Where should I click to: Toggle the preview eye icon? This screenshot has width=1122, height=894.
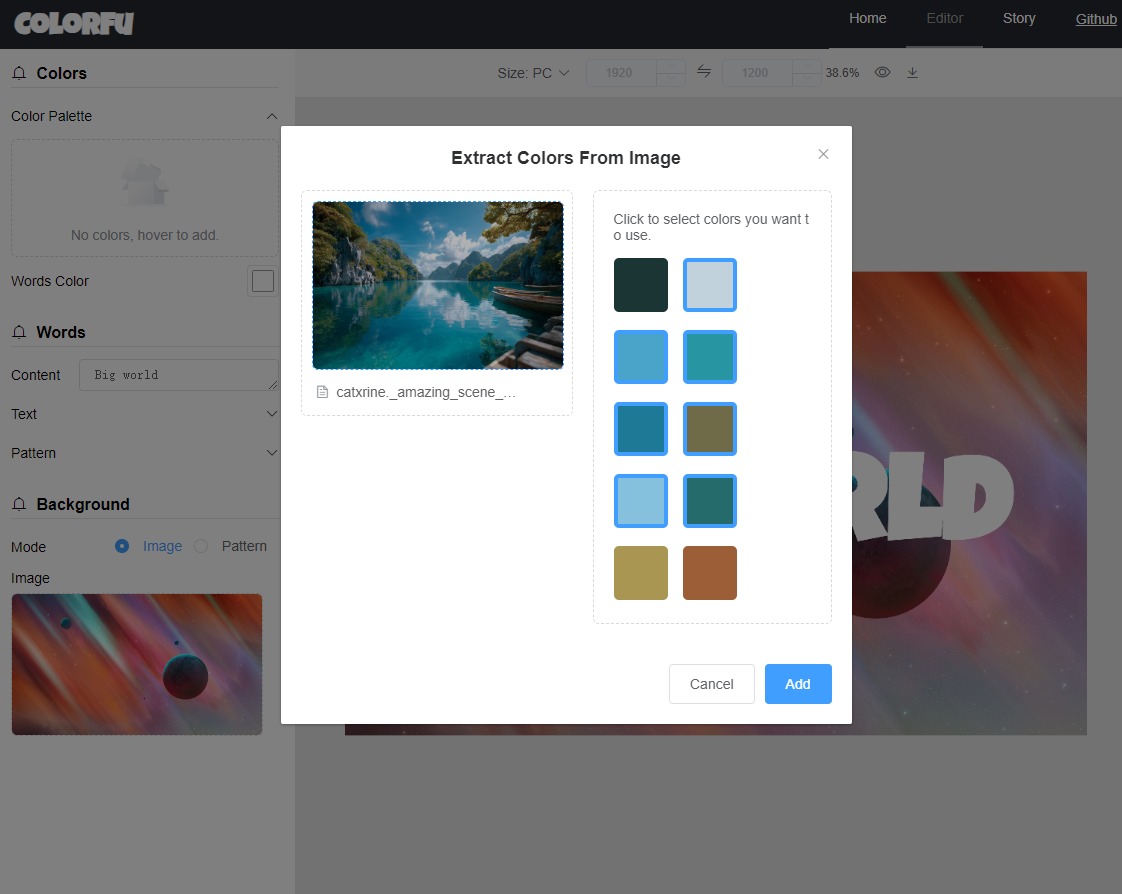(882, 72)
